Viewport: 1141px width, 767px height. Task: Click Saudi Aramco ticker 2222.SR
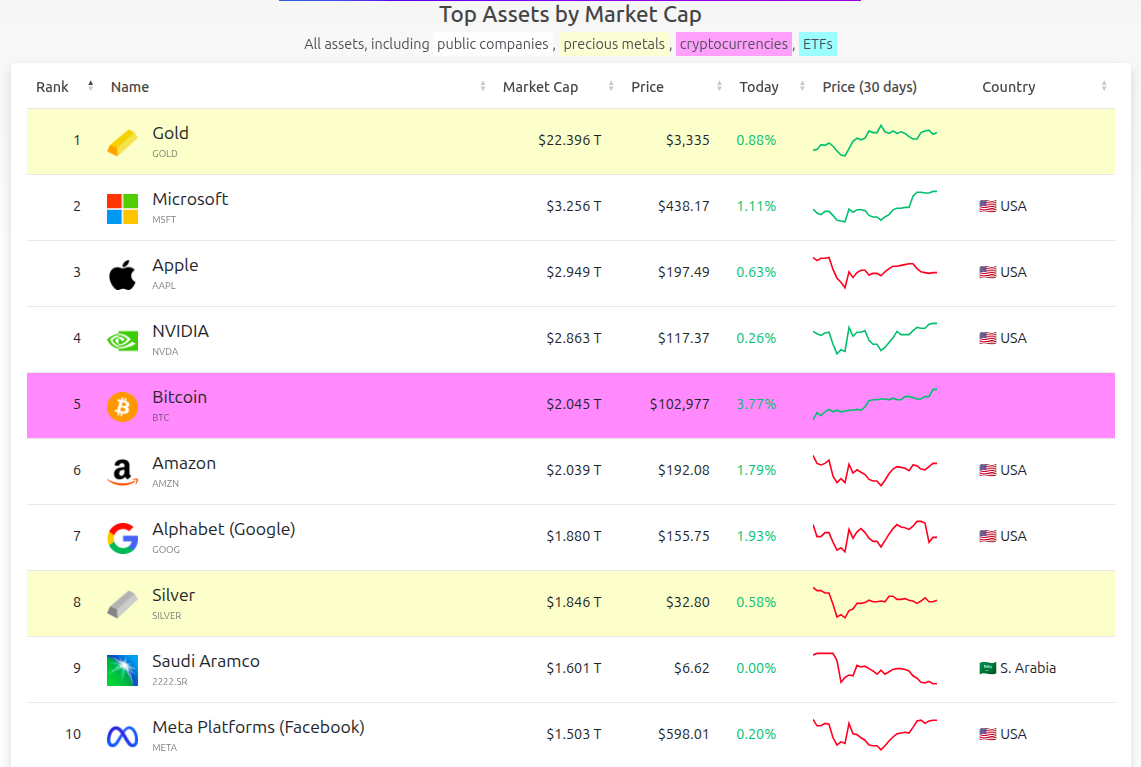[170, 682]
